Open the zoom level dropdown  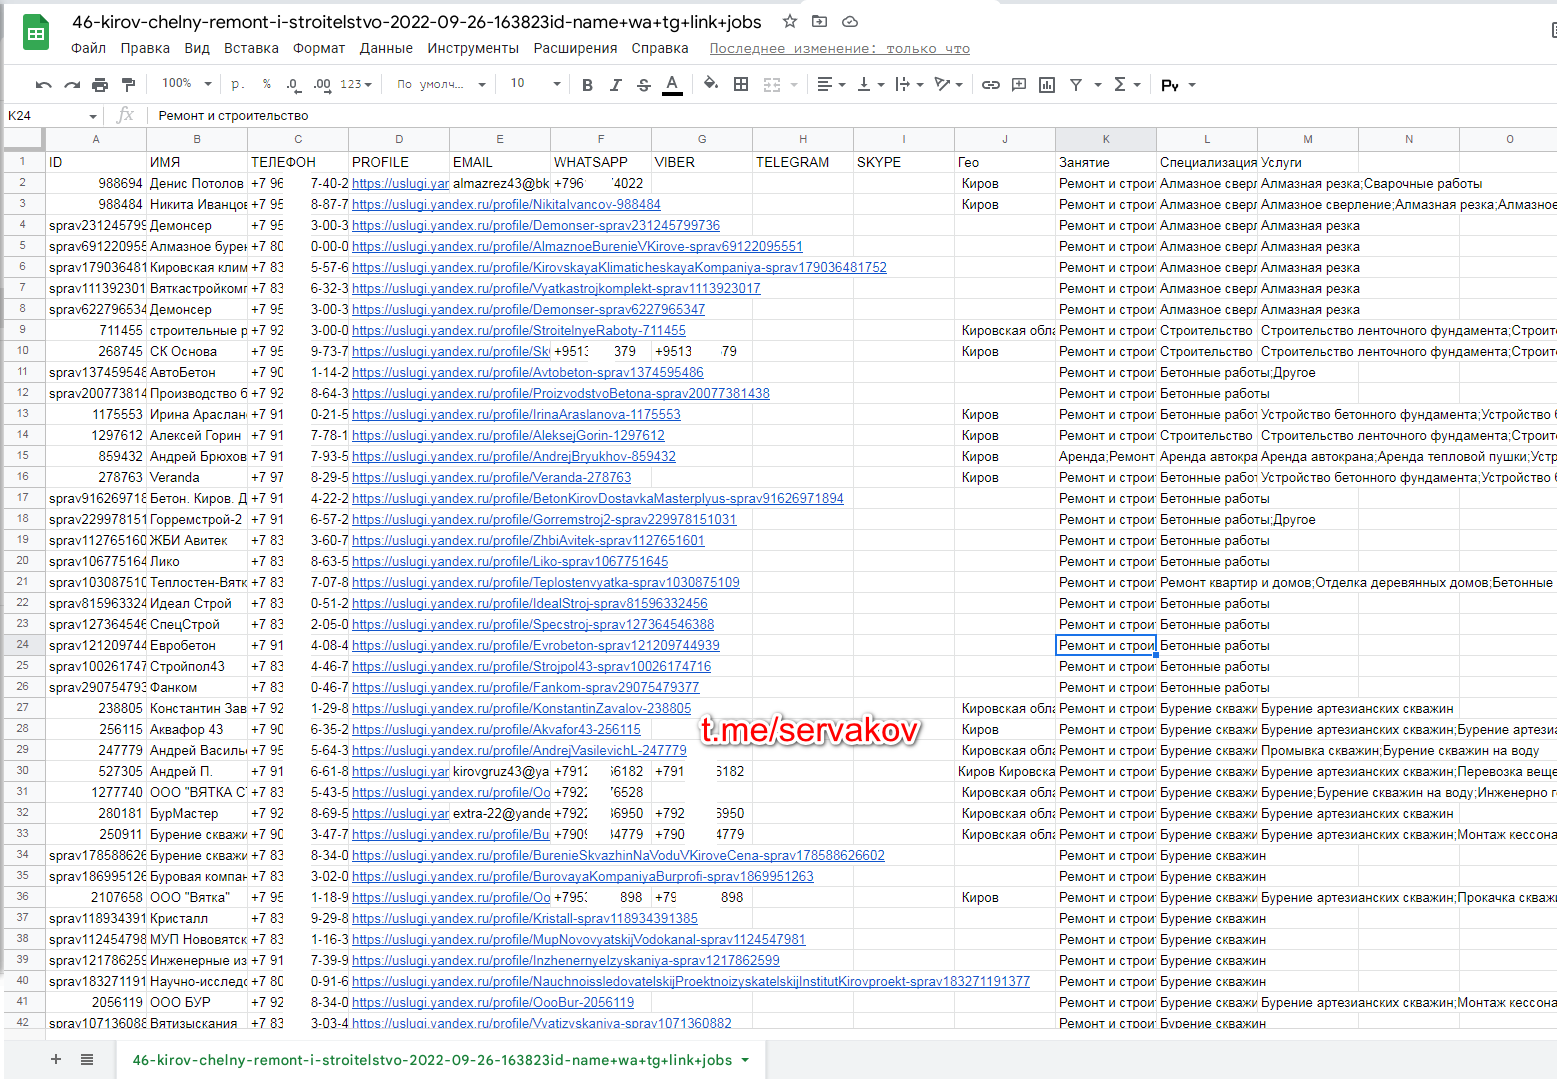(x=187, y=84)
